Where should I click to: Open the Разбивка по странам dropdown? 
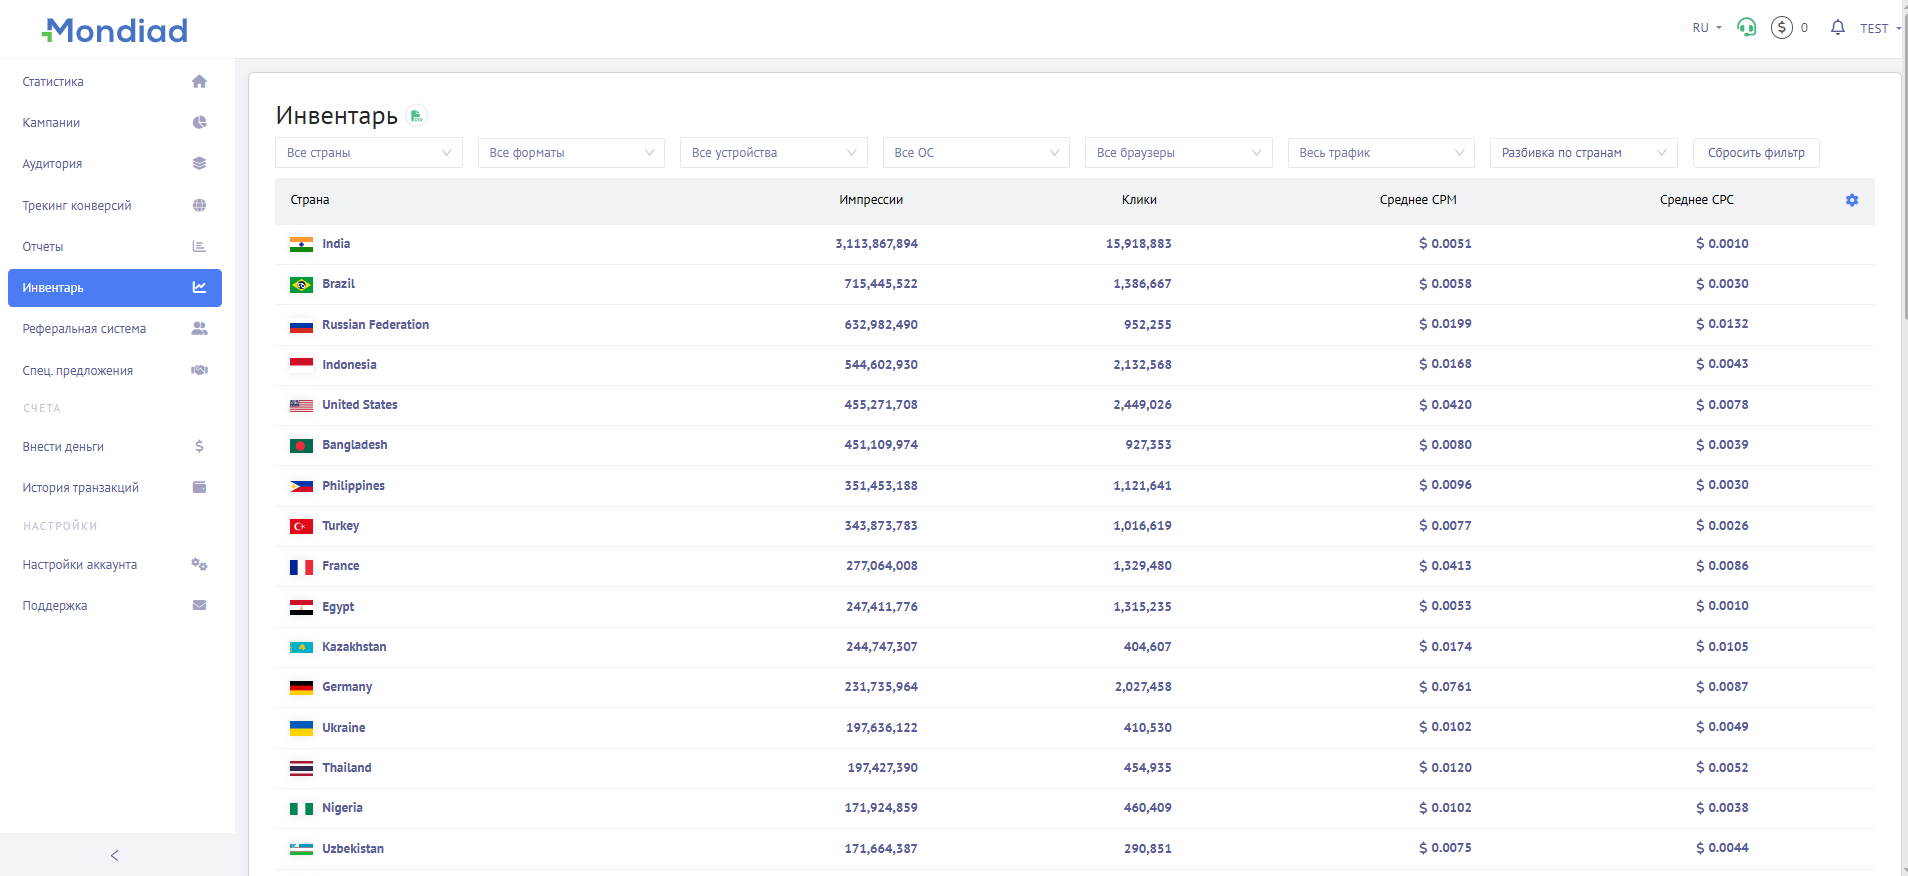click(1582, 153)
